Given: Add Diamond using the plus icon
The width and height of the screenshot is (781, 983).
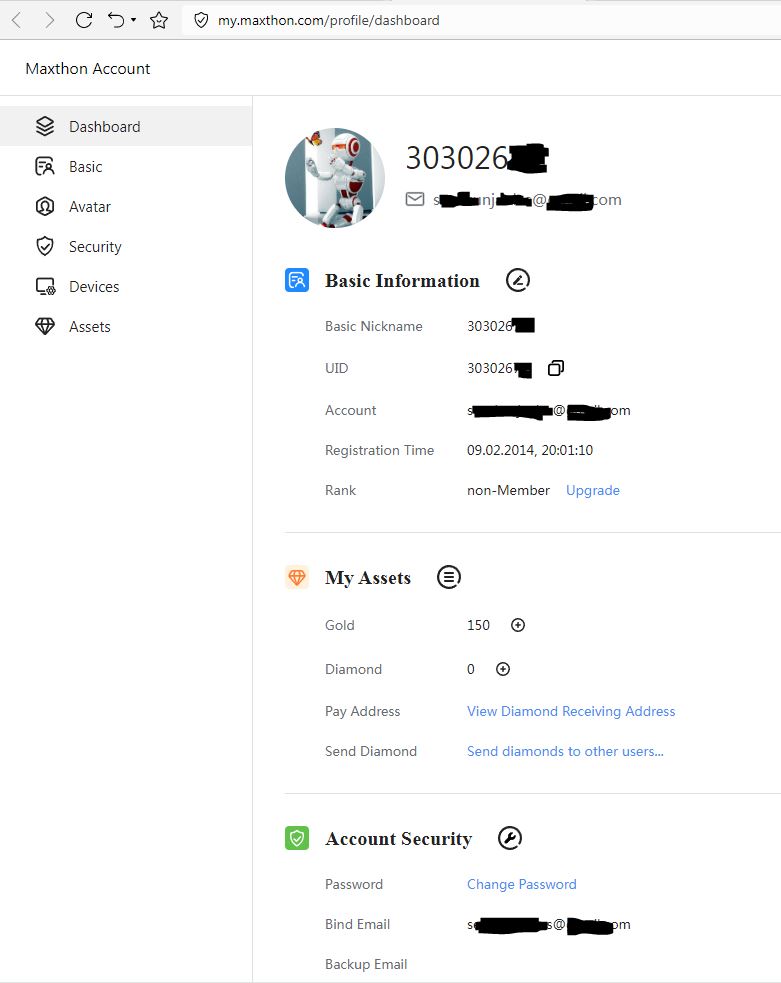Looking at the screenshot, I should pos(503,669).
